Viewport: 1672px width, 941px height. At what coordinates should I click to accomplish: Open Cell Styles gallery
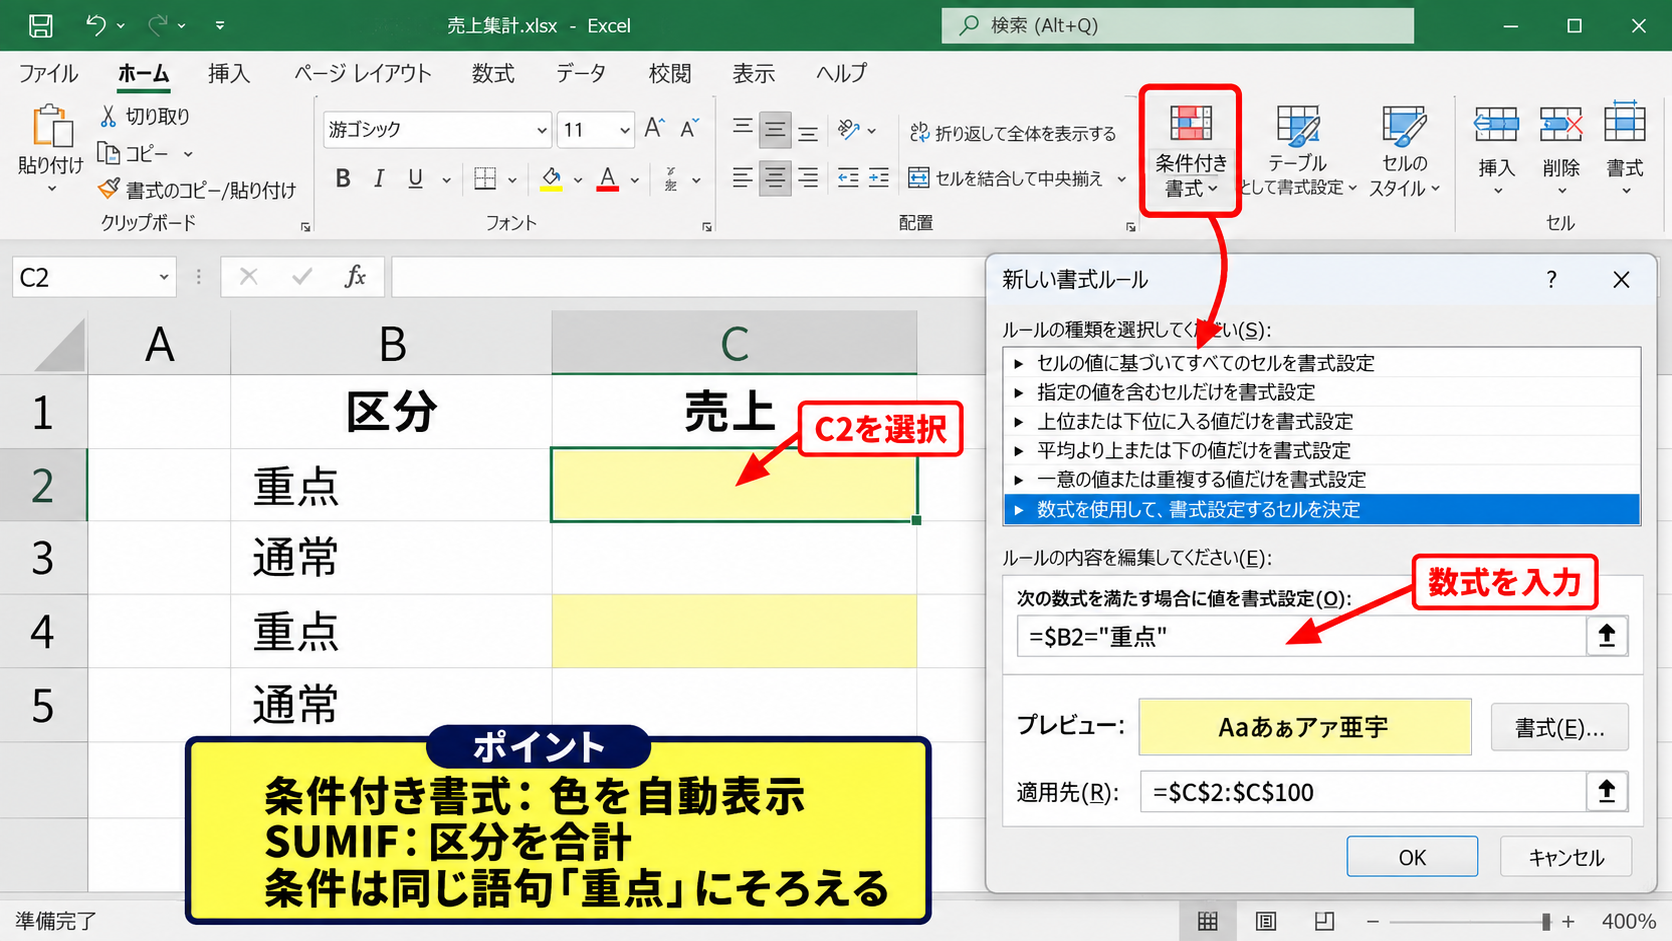click(1404, 151)
